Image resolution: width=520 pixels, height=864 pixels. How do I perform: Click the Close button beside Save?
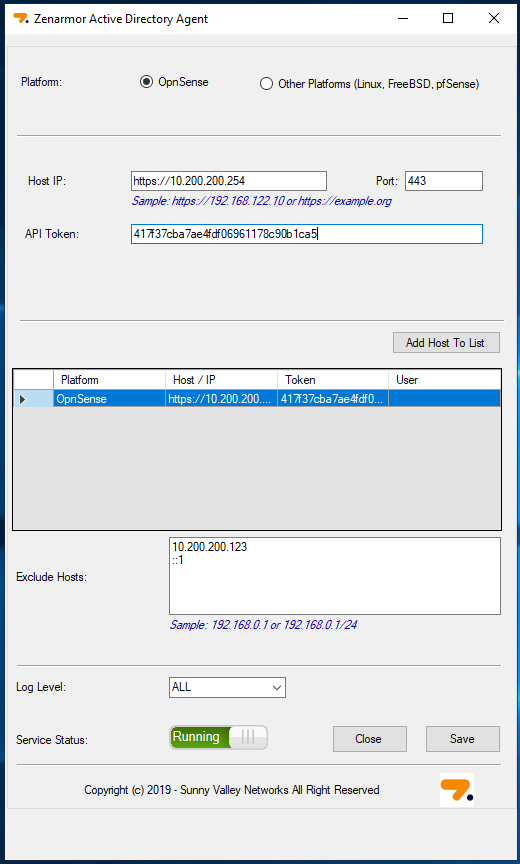370,739
